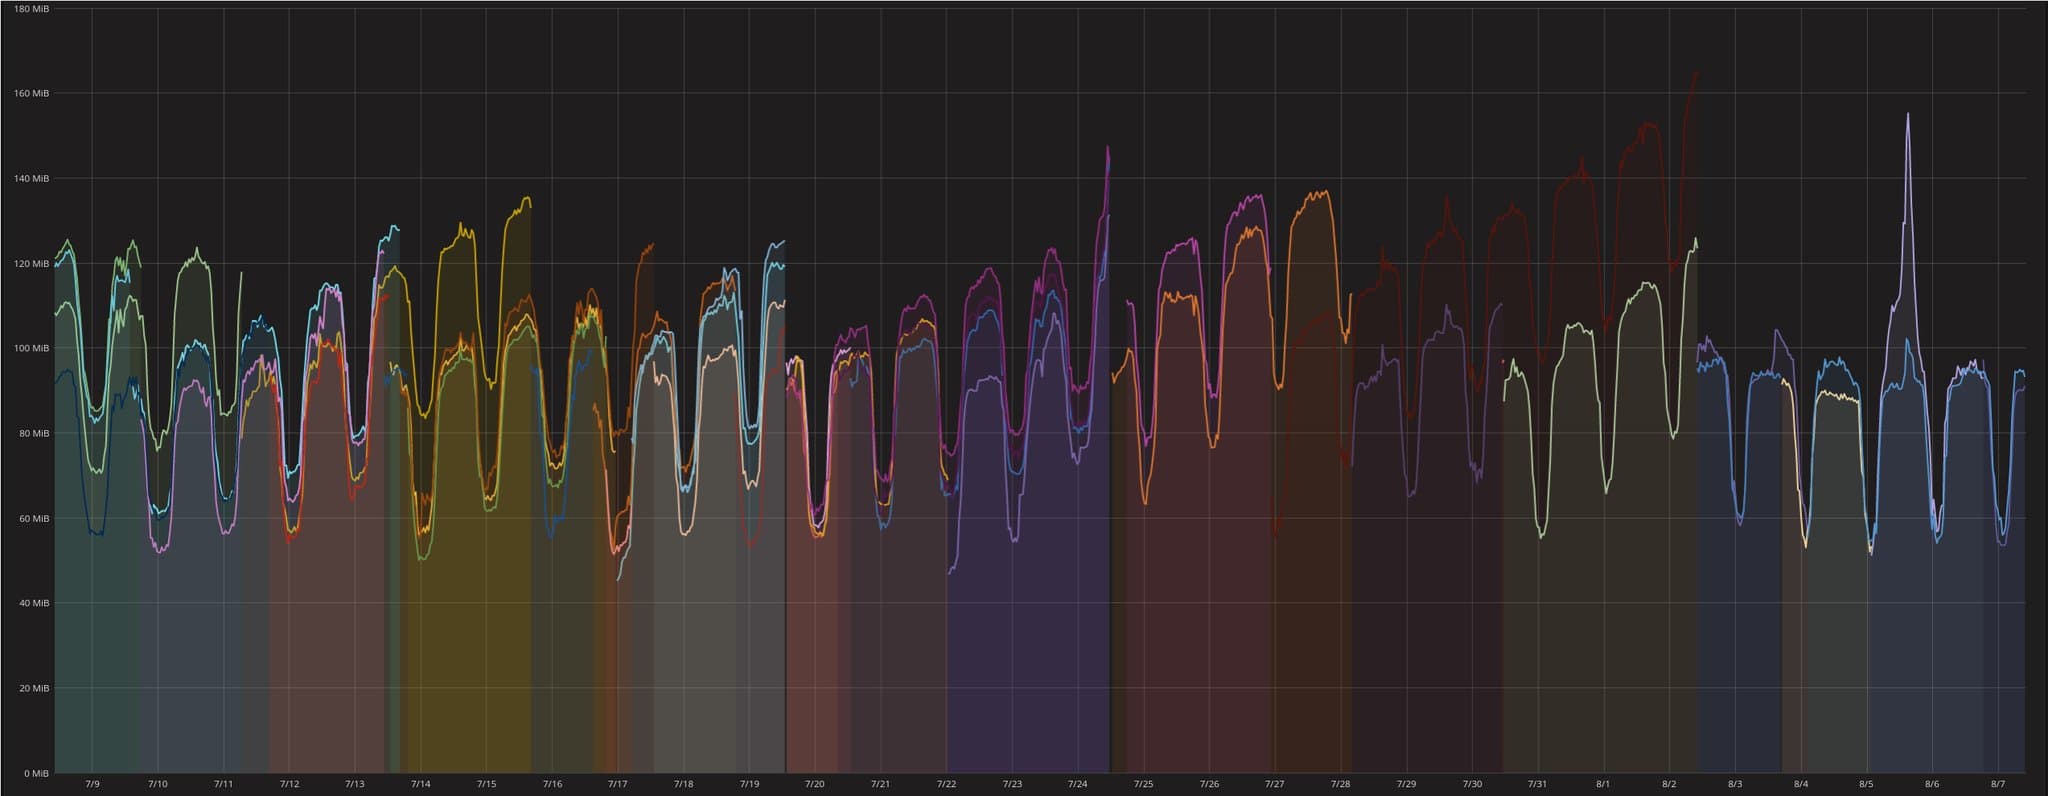Select the 7/30 date label
Image resolution: width=2048 pixels, height=796 pixels.
(x=1472, y=784)
